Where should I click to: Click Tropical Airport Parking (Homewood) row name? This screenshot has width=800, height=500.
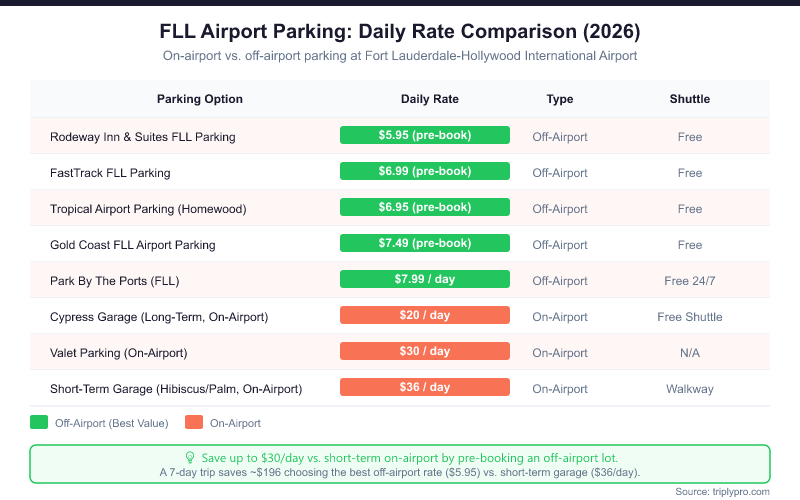tap(147, 209)
